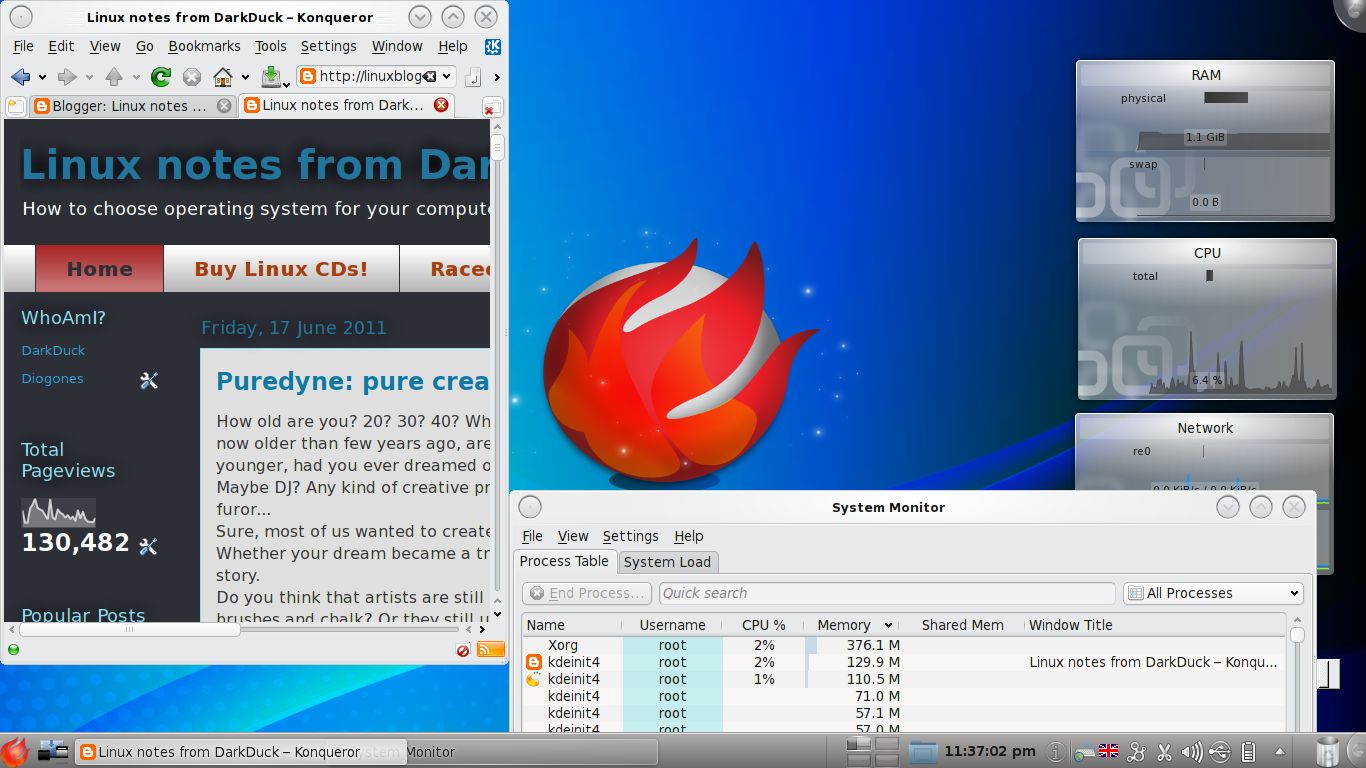Open Klipper via the scissors tray icon
This screenshot has height=768, width=1366.
coord(1163,751)
